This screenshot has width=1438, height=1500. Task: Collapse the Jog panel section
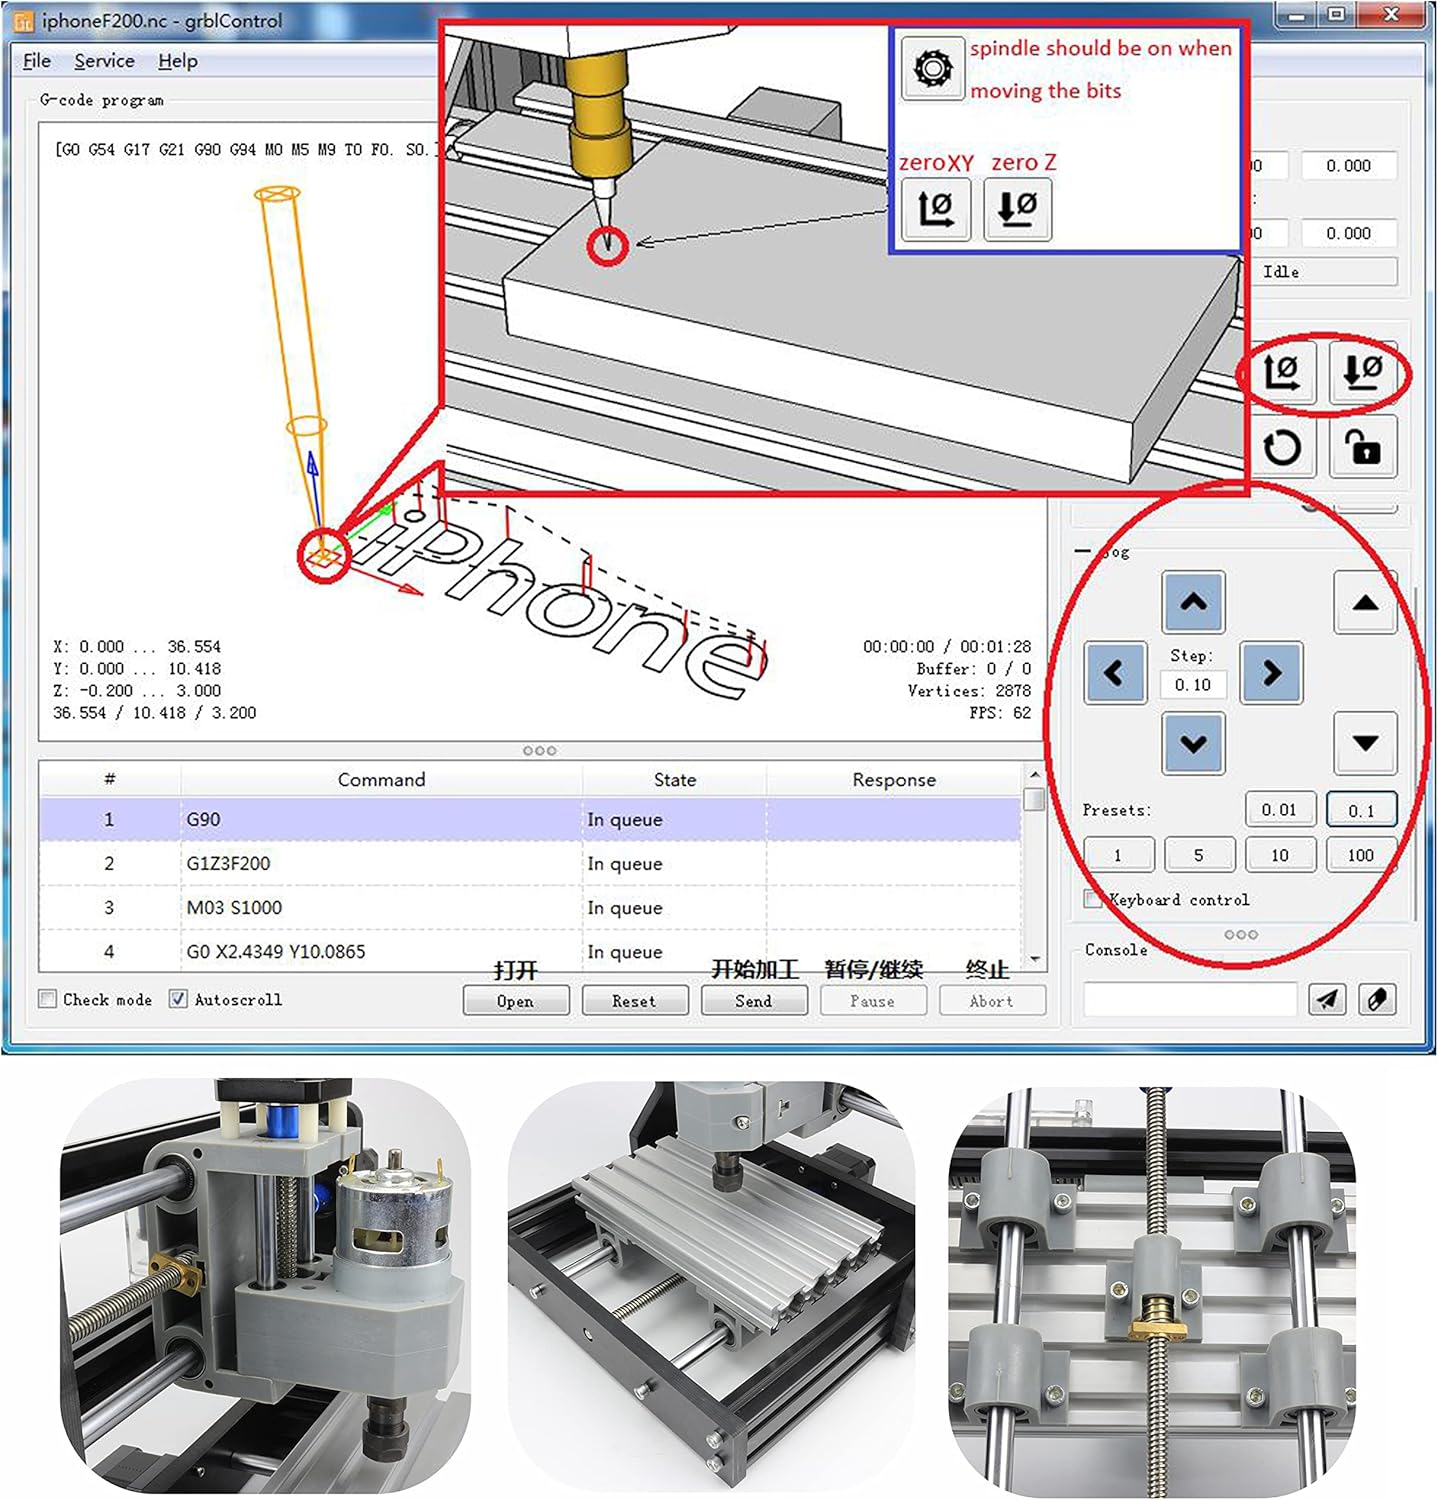1084,551
